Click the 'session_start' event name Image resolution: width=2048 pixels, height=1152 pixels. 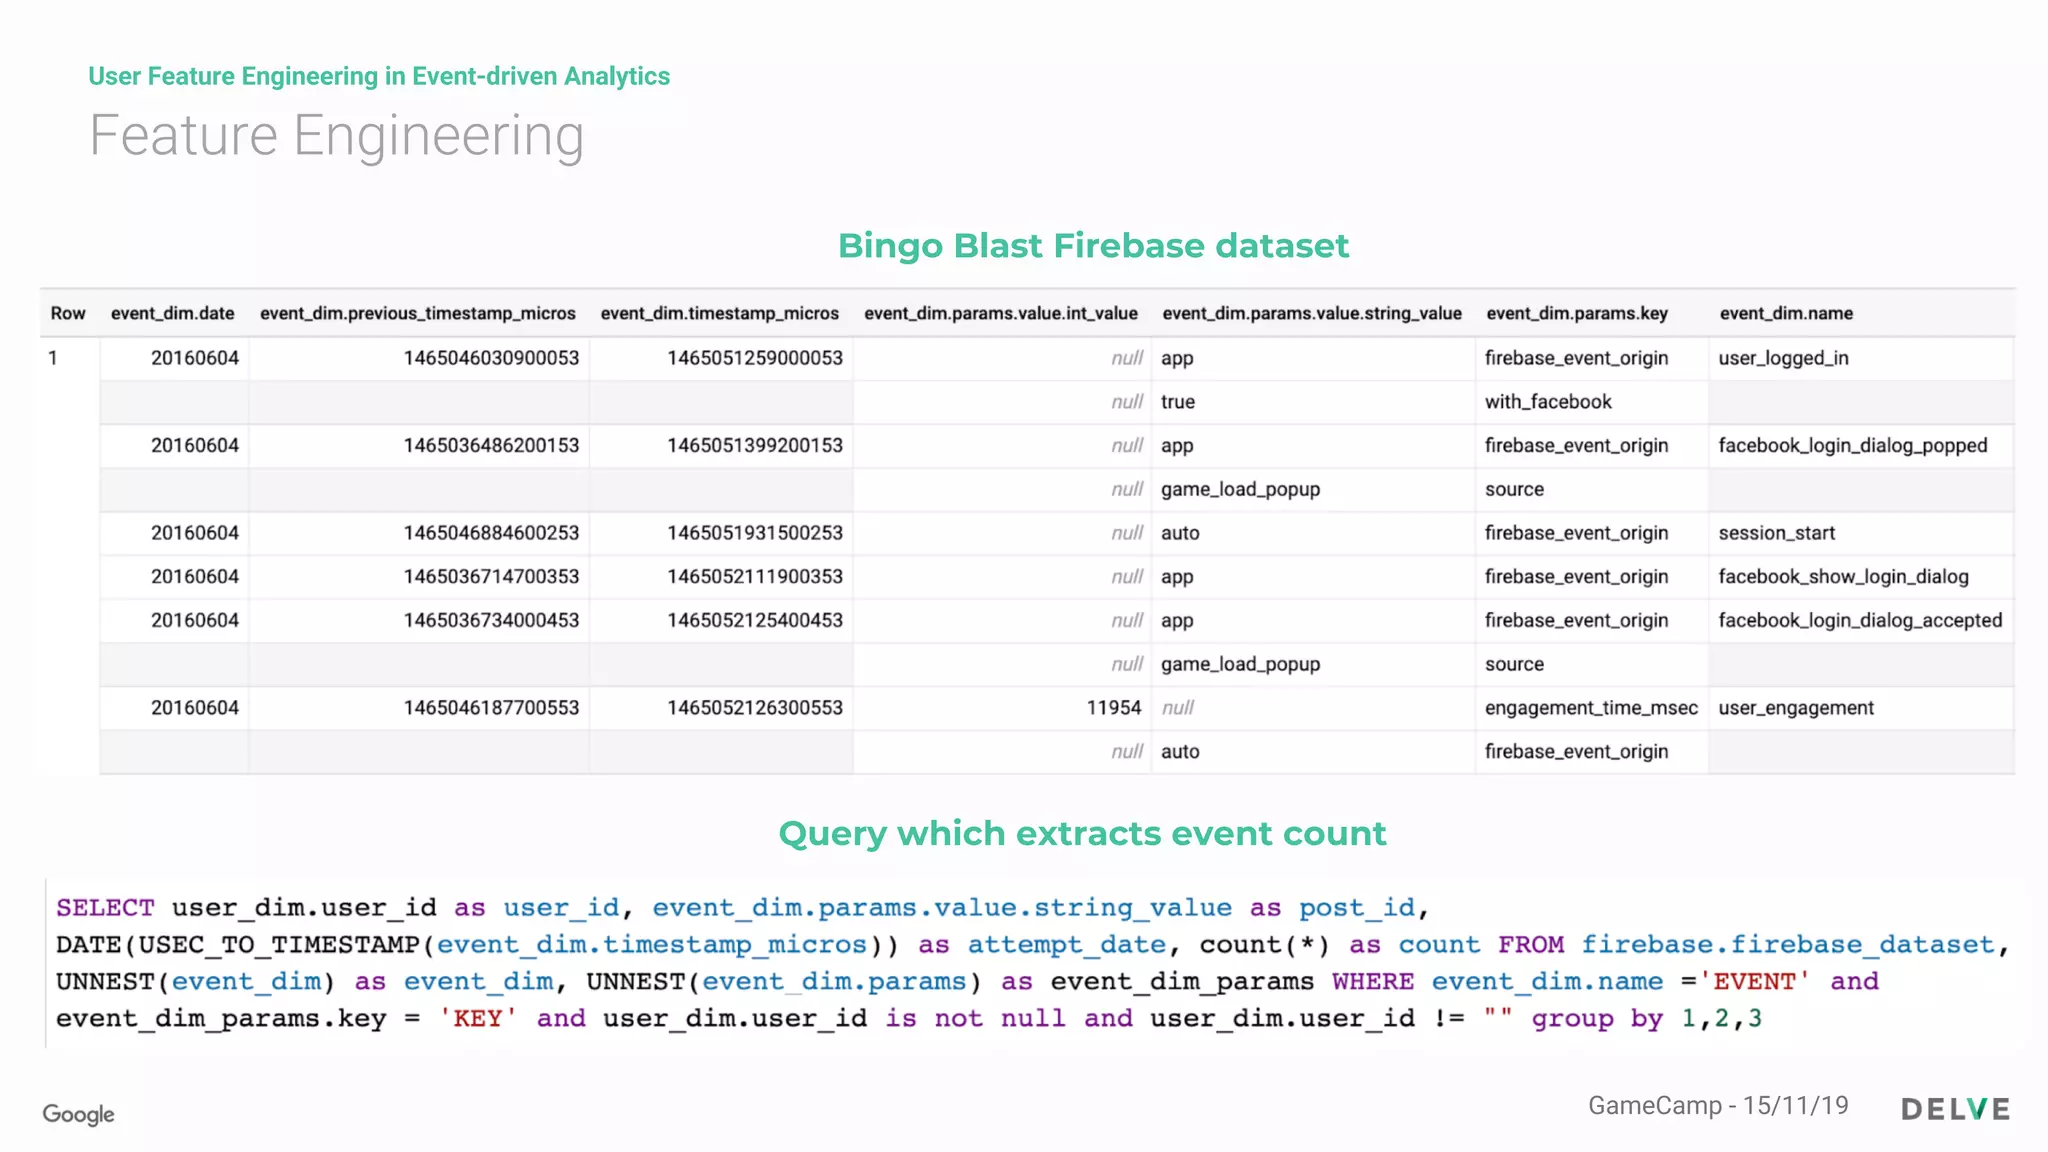coord(1777,533)
